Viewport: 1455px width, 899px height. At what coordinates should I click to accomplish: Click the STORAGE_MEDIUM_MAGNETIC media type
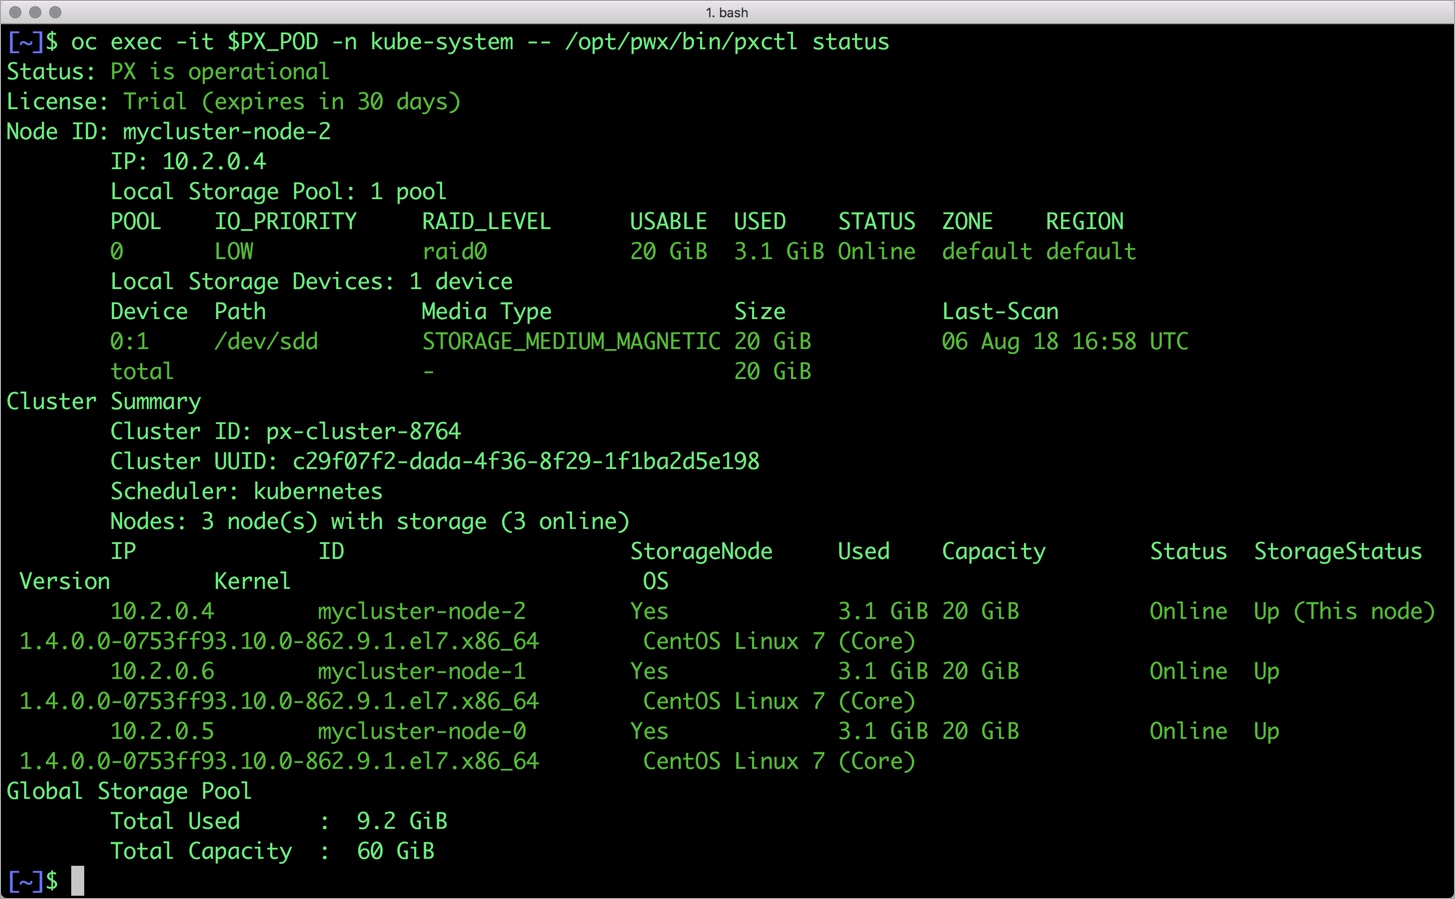point(570,341)
